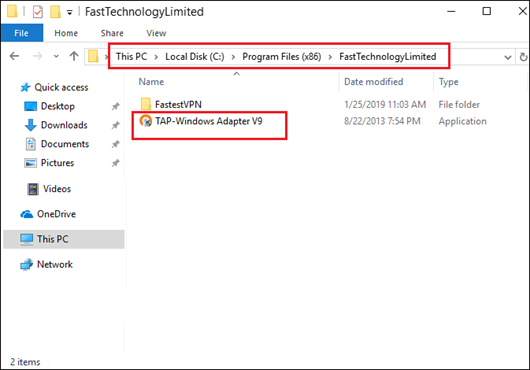Sort by the Date modified column header
The width and height of the screenshot is (530, 370).
[x=374, y=81]
